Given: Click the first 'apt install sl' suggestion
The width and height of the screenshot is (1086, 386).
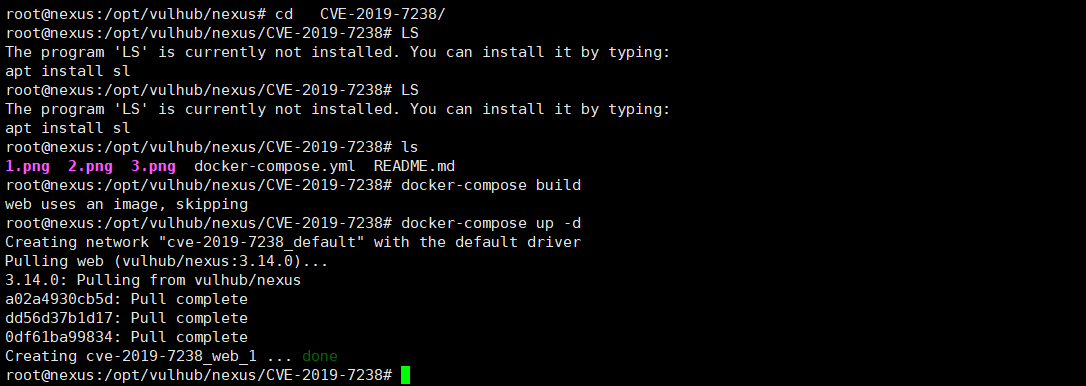Looking at the screenshot, I should 68,71.
